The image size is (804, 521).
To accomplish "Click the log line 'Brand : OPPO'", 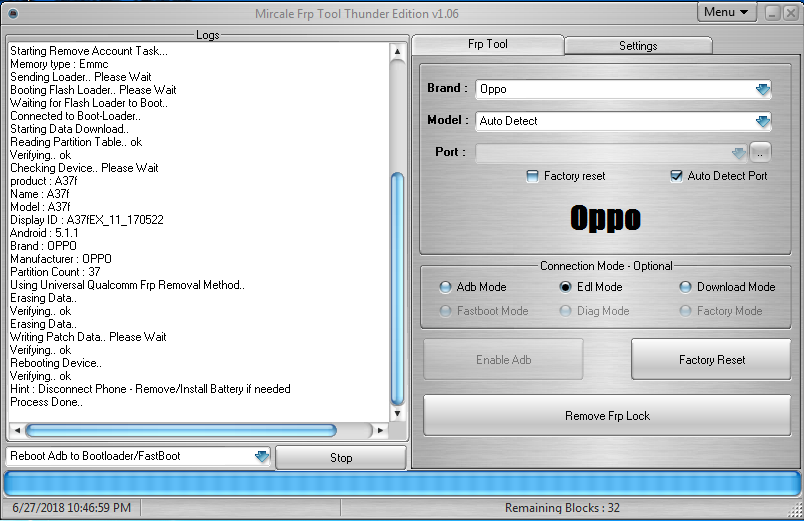I will click(44, 246).
